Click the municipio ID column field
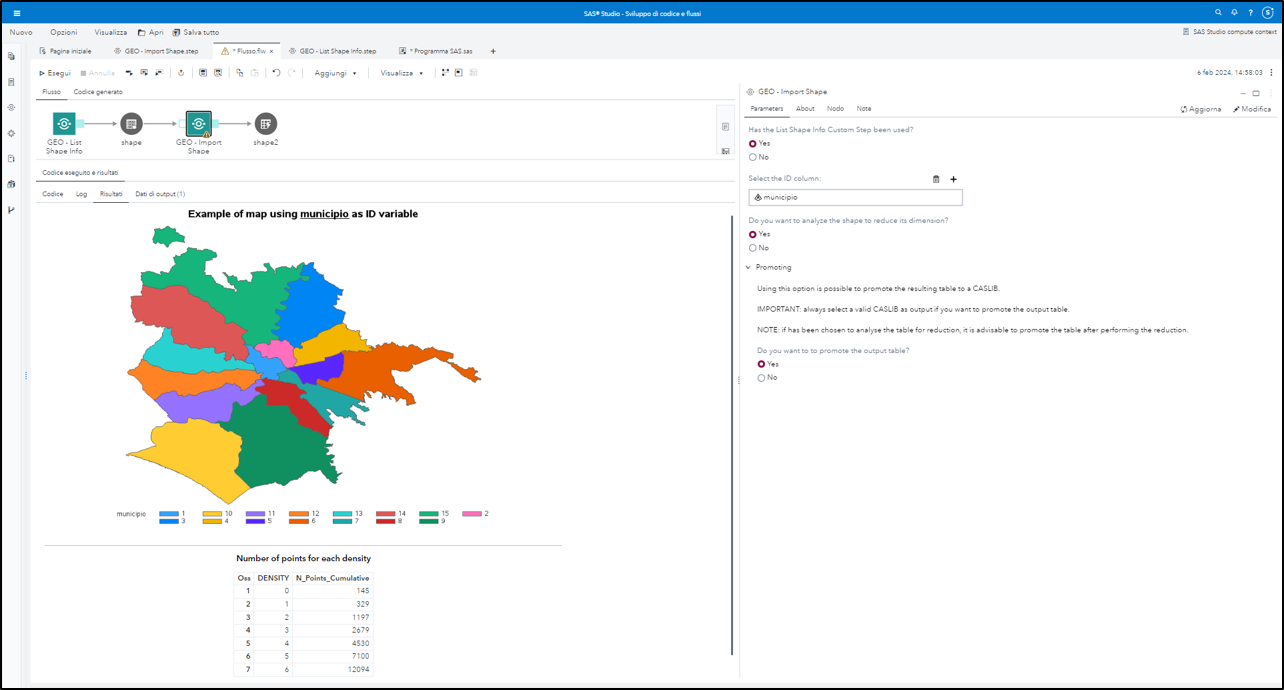 [x=855, y=197]
